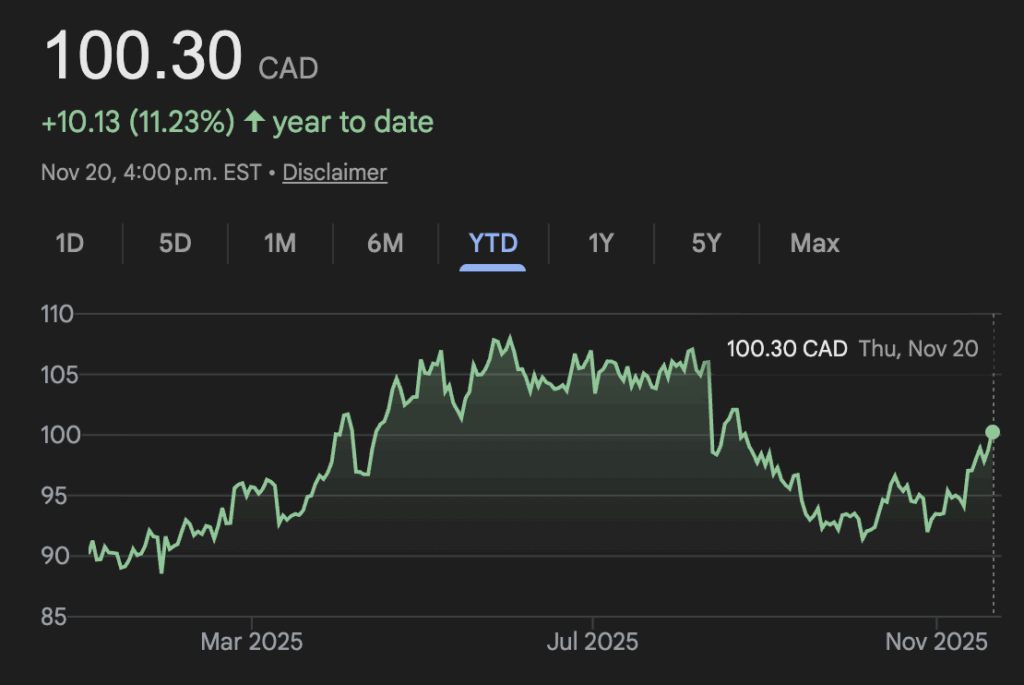
Task: Click the green up arrow icon
Action: click(255, 122)
